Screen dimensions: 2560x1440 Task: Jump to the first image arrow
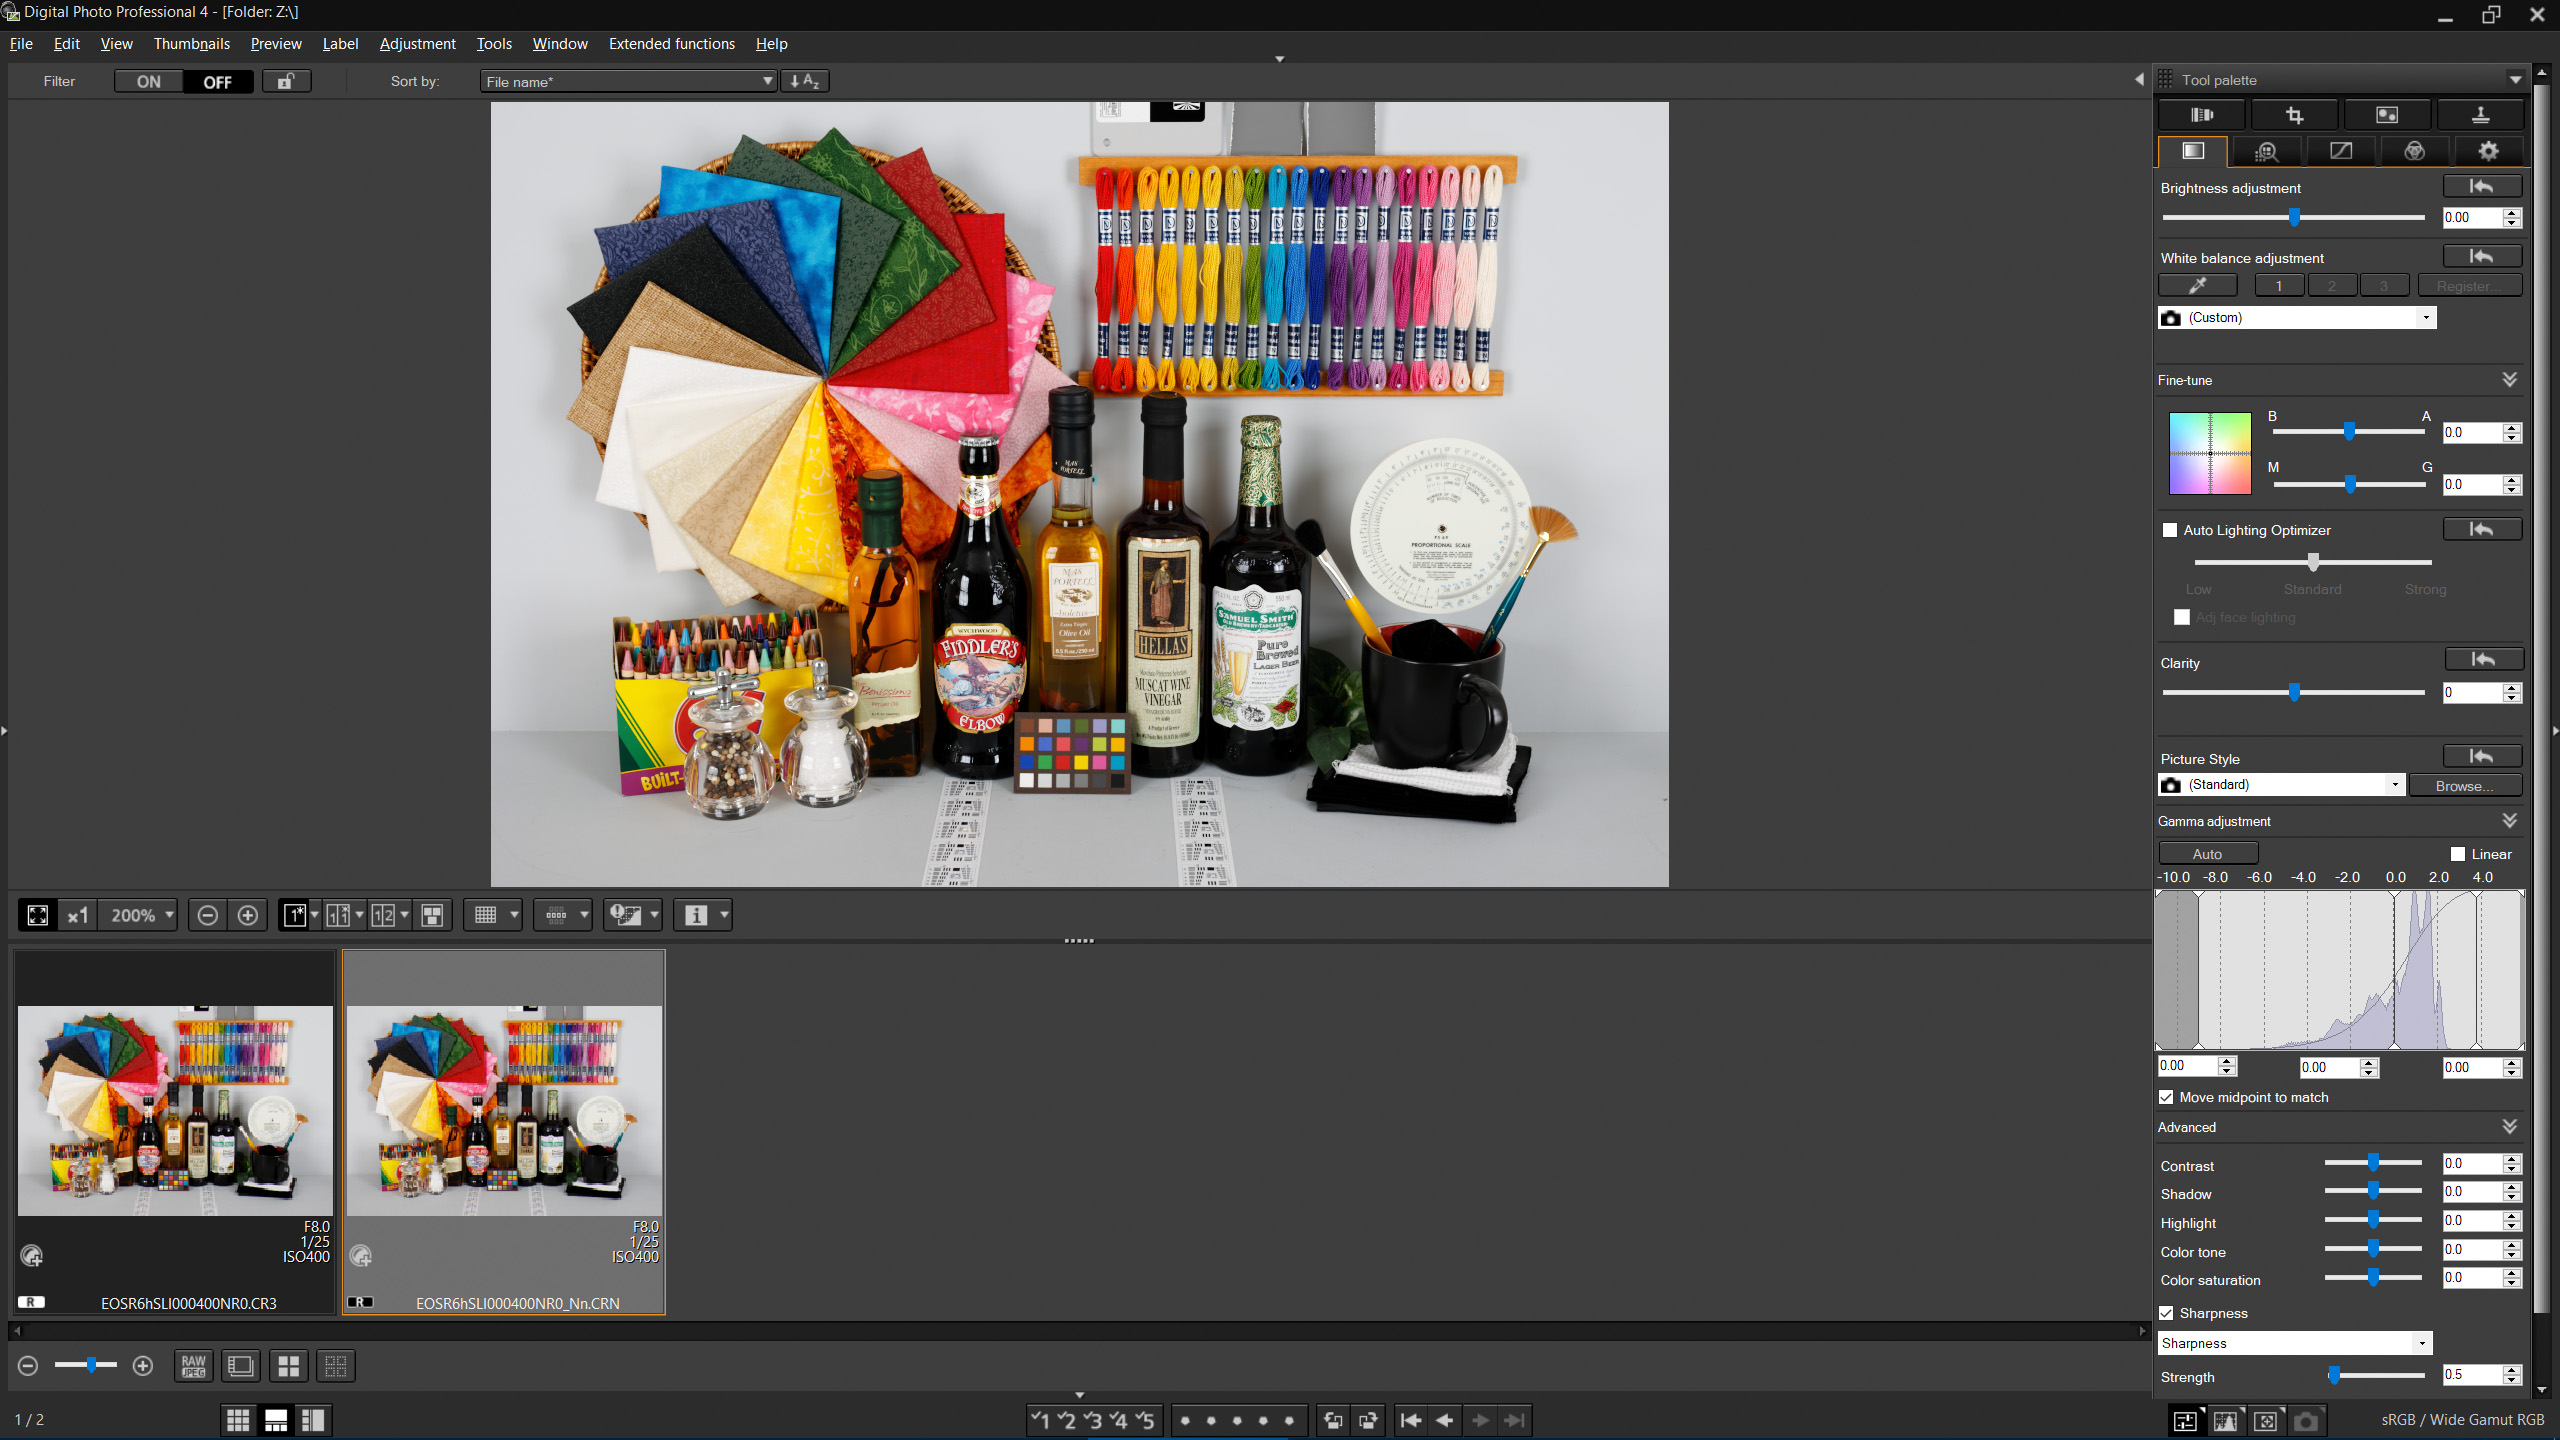tap(1411, 1420)
